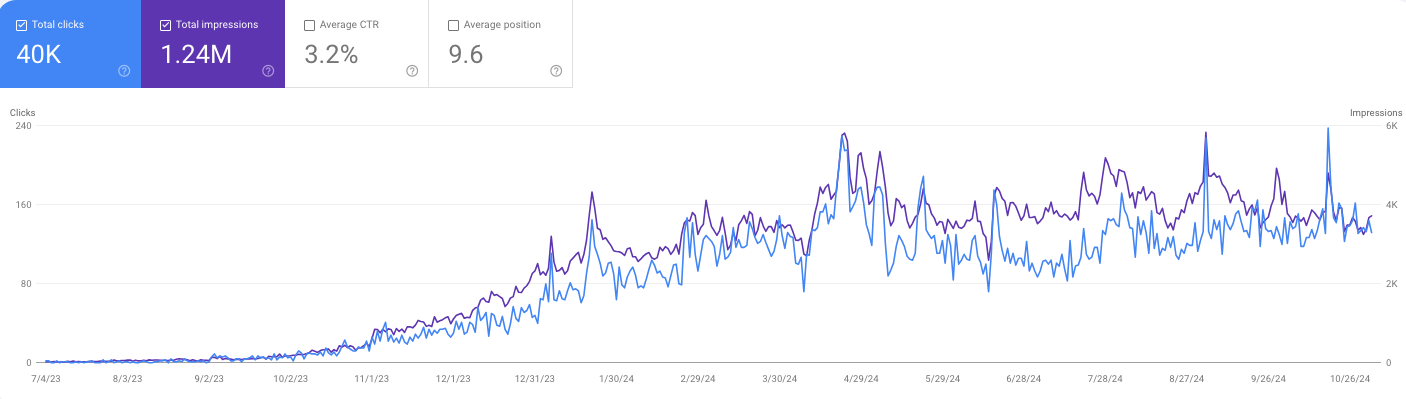Click the Average CTR help icon

point(412,71)
